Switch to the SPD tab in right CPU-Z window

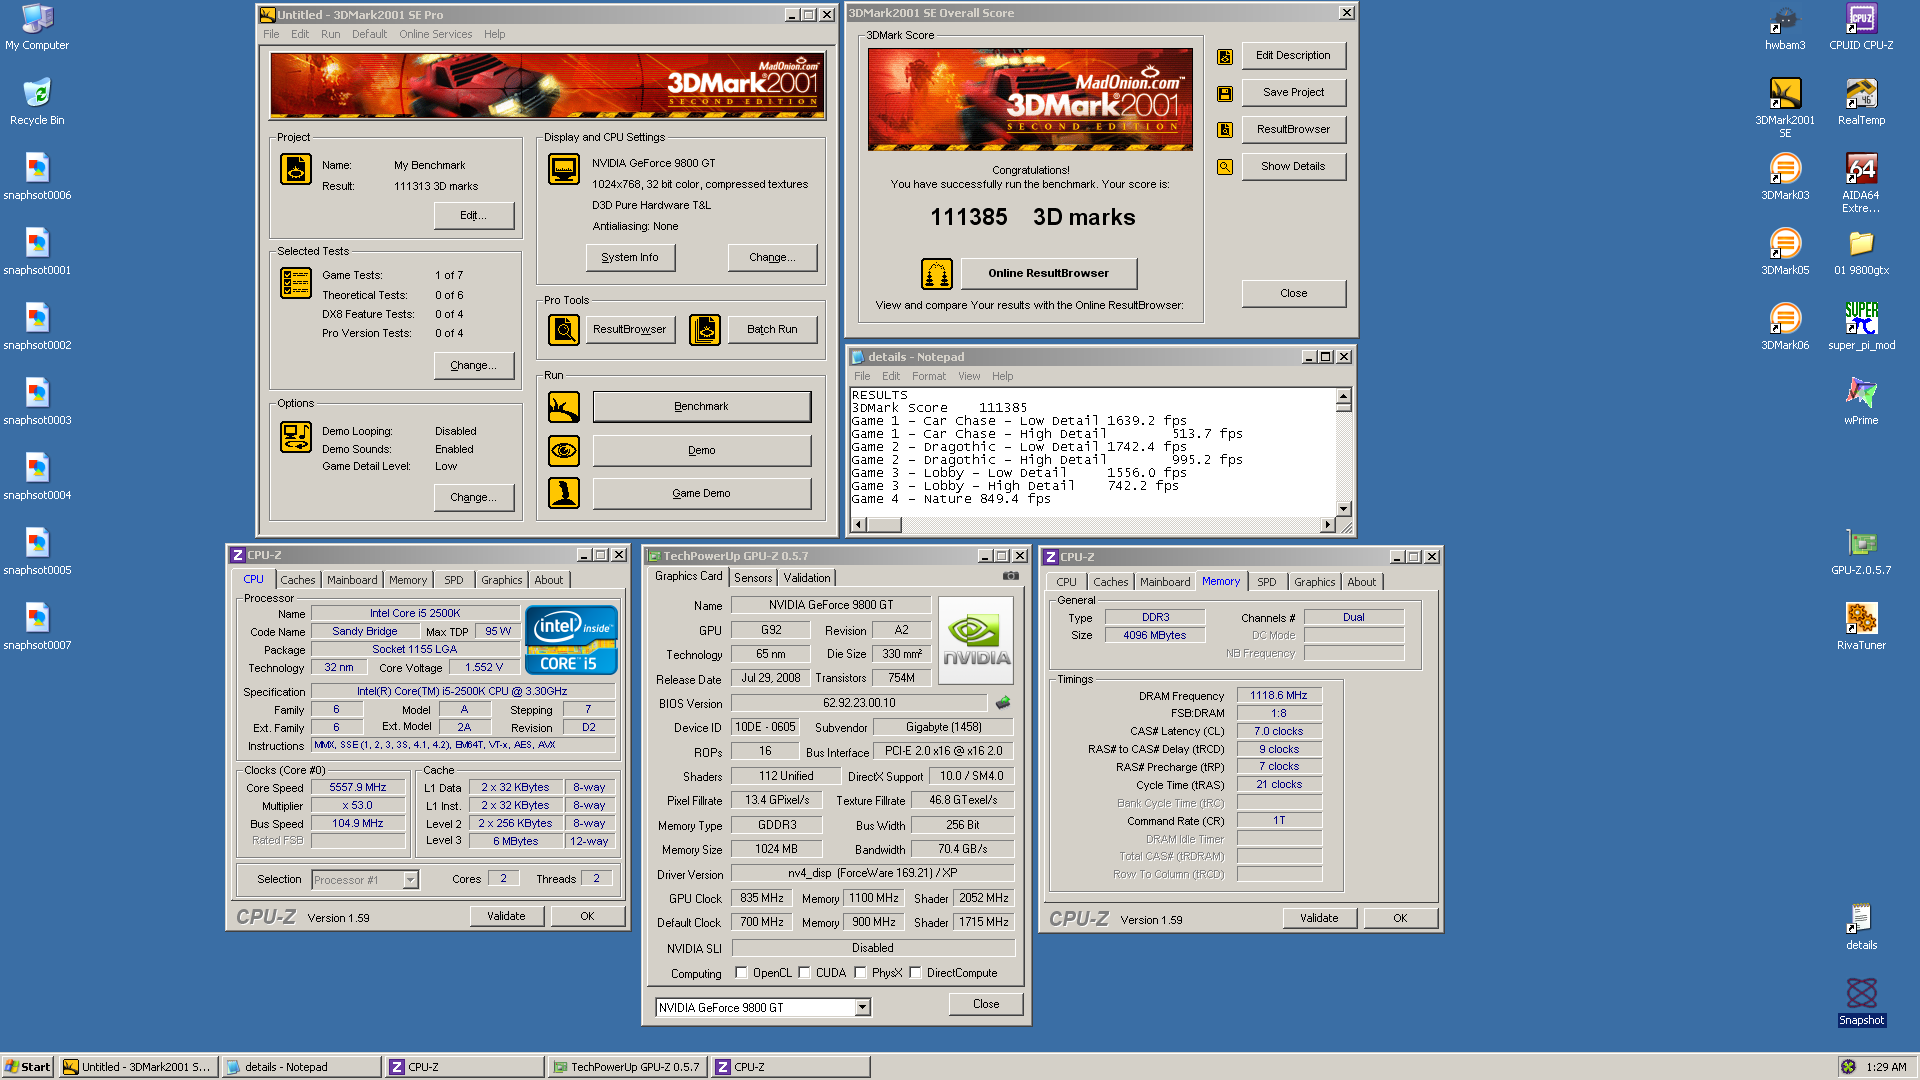[x=1267, y=582]
